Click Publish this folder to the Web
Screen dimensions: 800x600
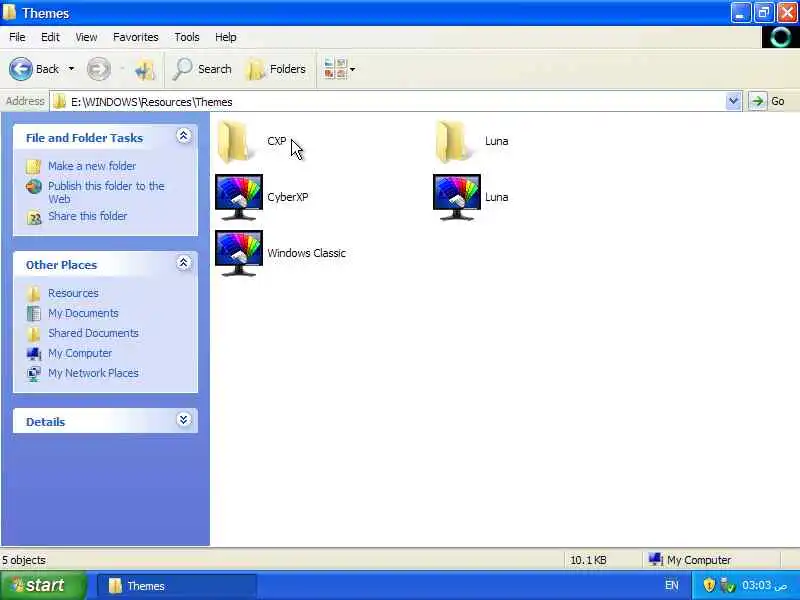[106, 192]
